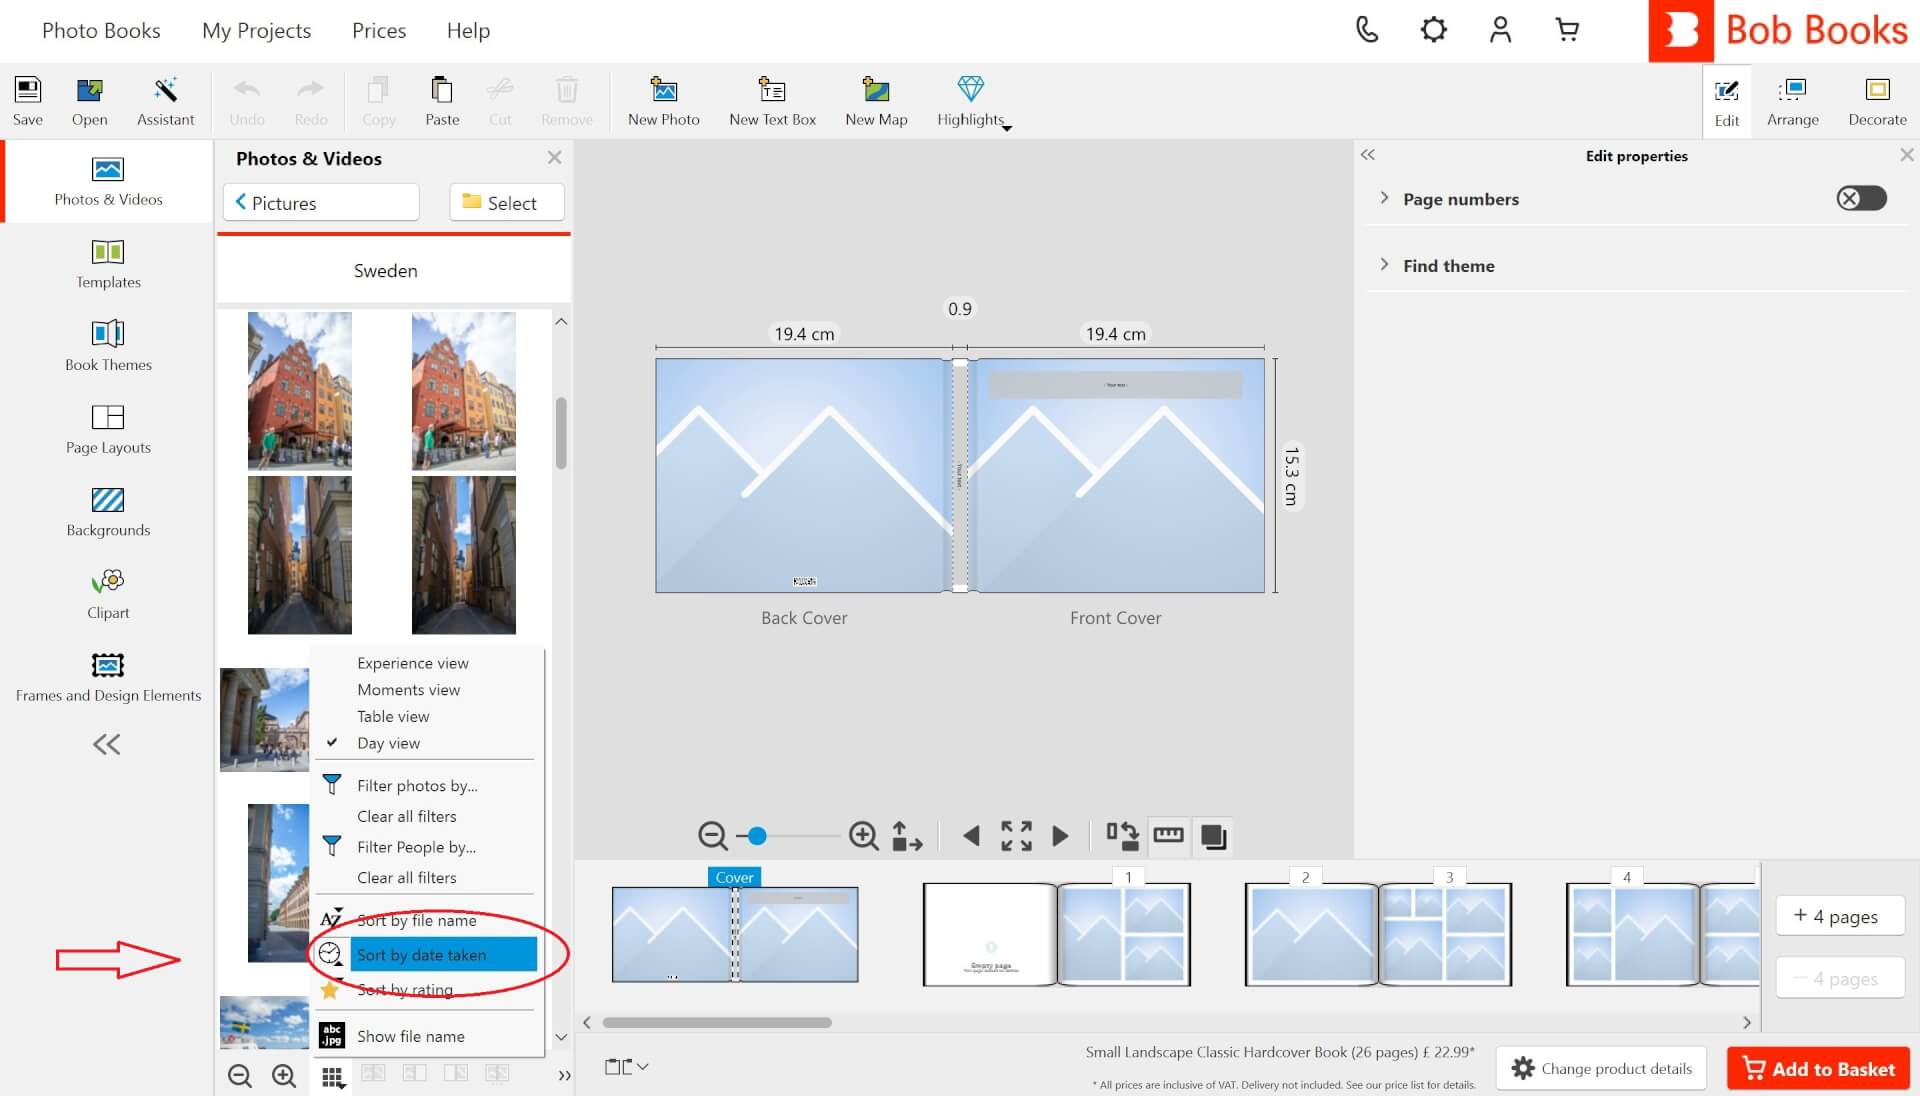This screenshot has width=1920, height=1096.
Task: Select the checked Day view option
Action: (388, 743)
